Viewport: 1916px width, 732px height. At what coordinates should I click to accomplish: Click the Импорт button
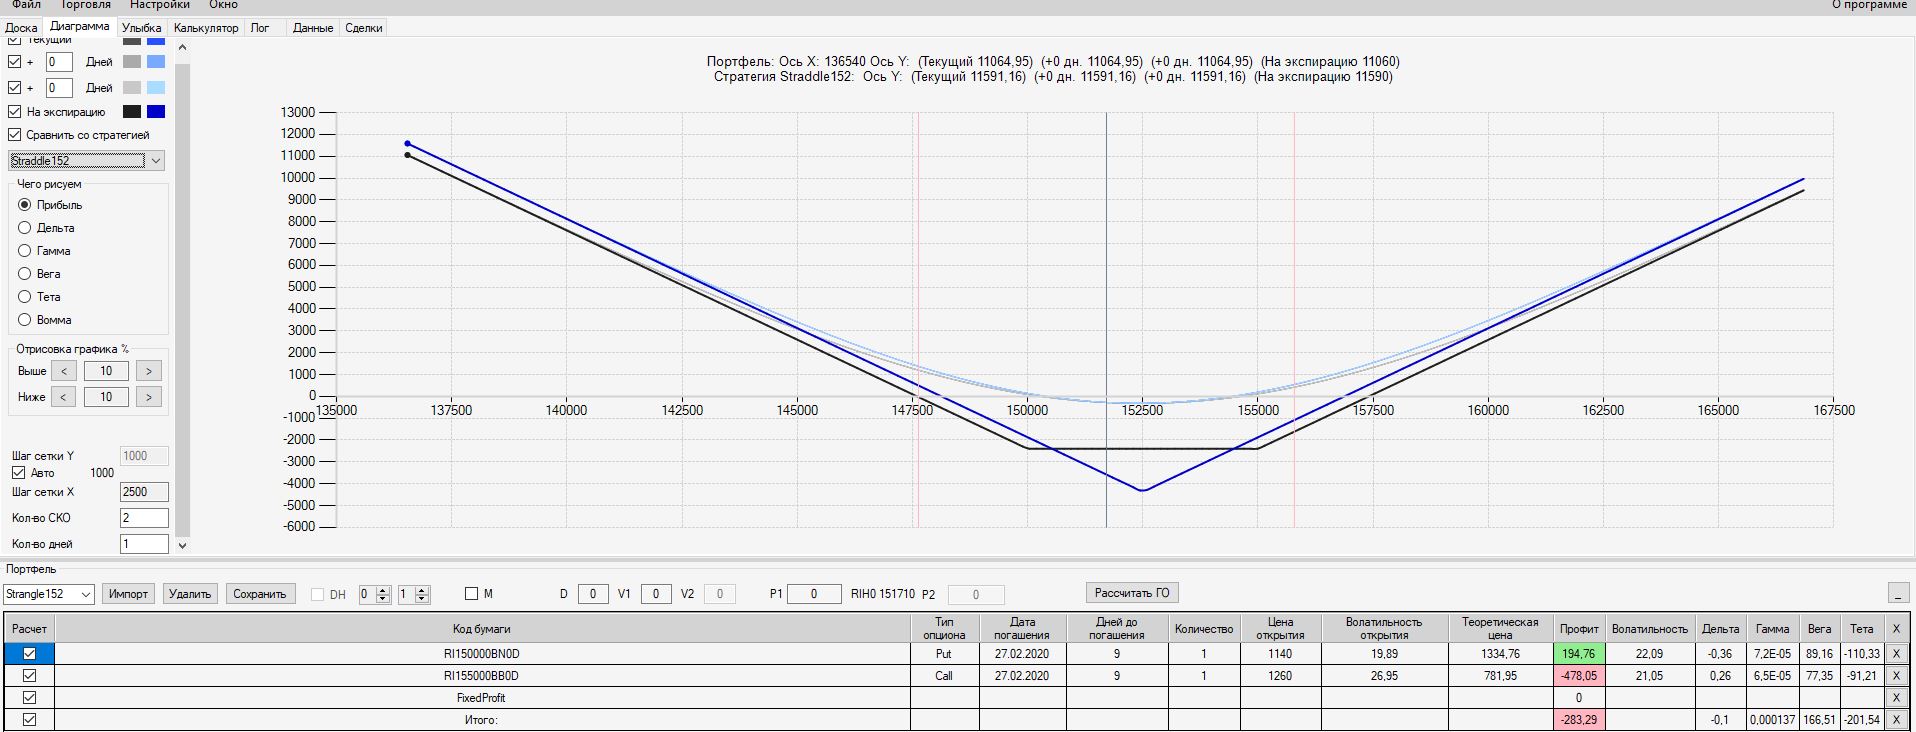pos(128,594)
